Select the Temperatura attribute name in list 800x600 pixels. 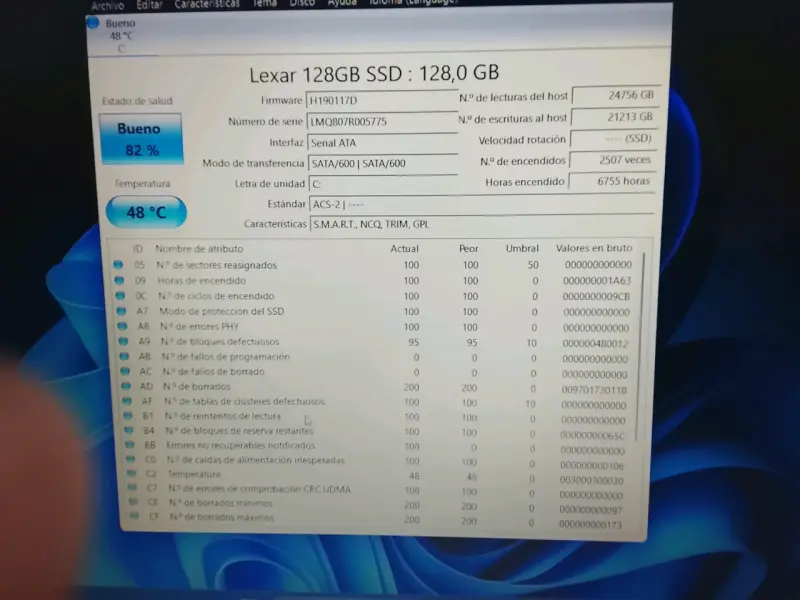tap(194, 474)
